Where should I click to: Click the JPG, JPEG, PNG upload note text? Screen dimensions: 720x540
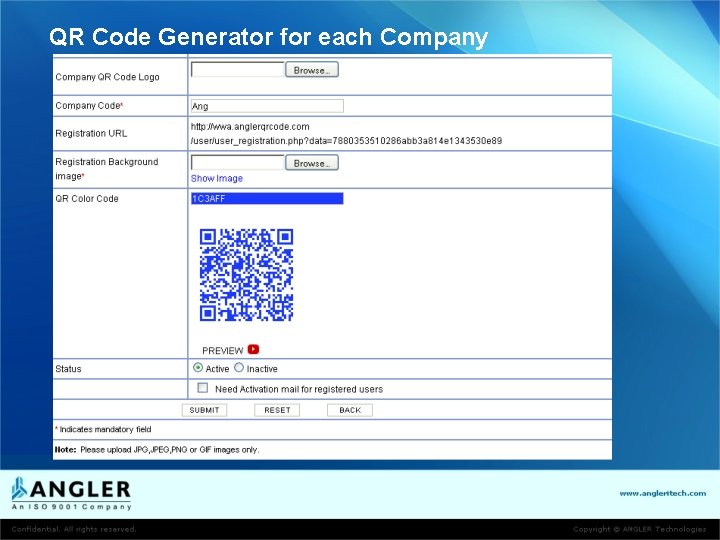coord(157,450)
